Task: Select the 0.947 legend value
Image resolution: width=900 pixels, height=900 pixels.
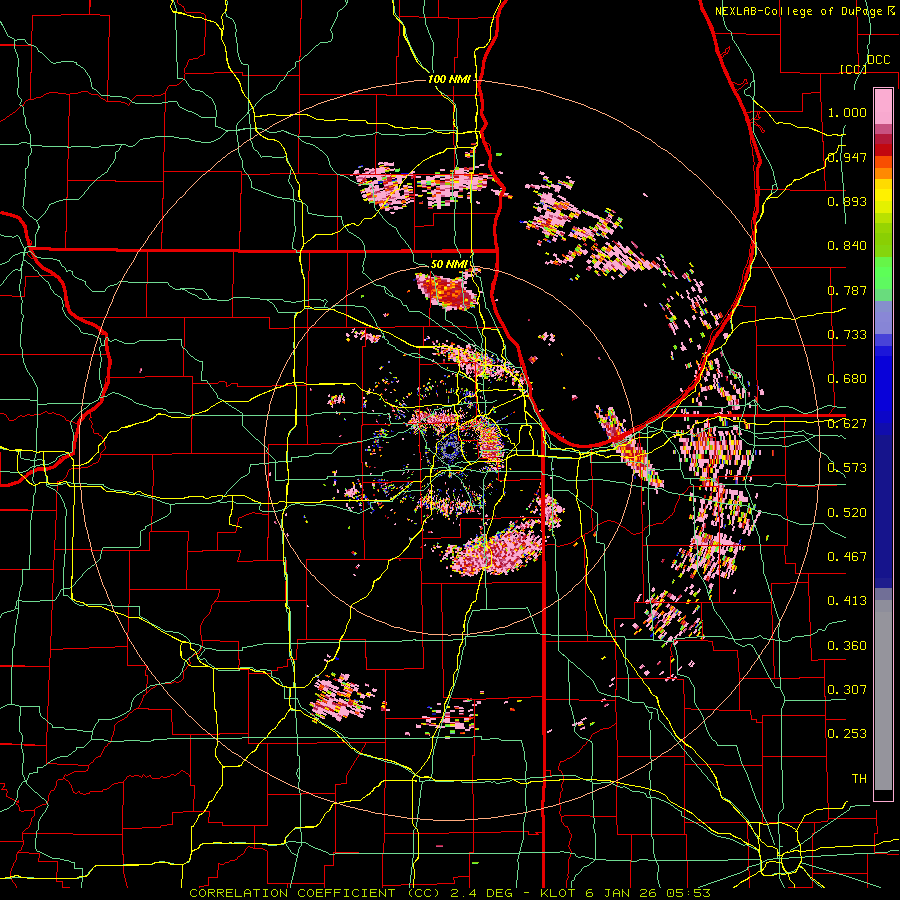Action: point(847,157)
